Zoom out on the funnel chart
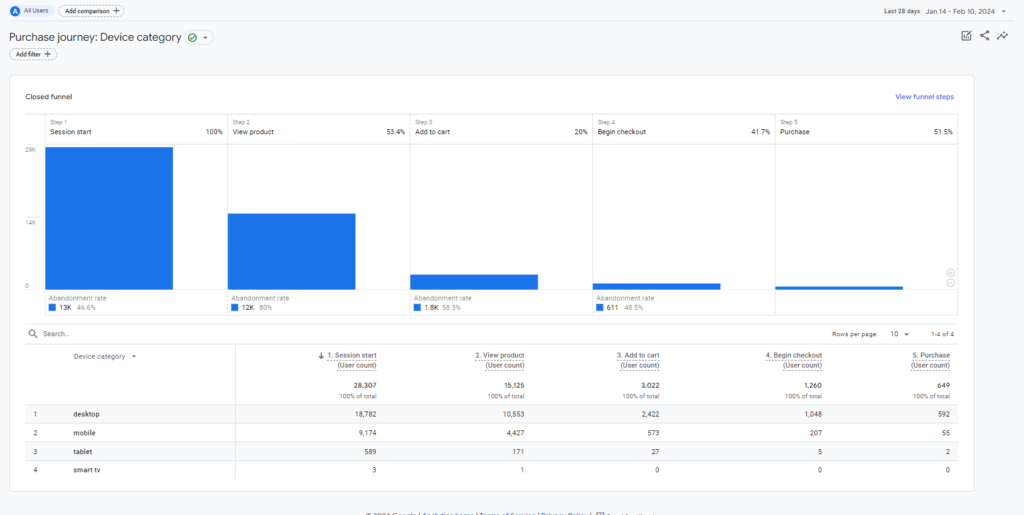Image resolution: width=1024 pixels, height=515 pixels. [950, 283]
